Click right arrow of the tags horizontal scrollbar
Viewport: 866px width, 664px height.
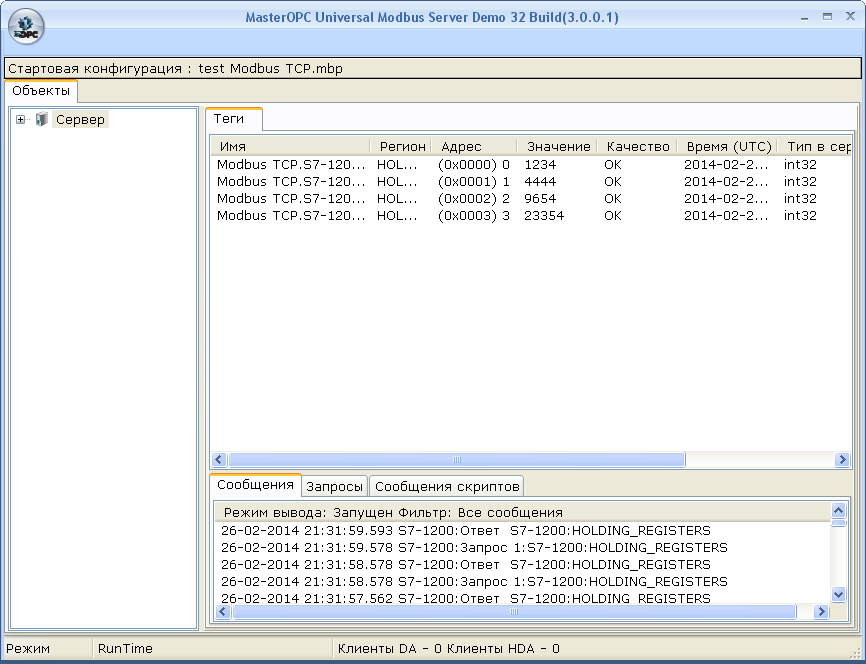tap(843, 459)
